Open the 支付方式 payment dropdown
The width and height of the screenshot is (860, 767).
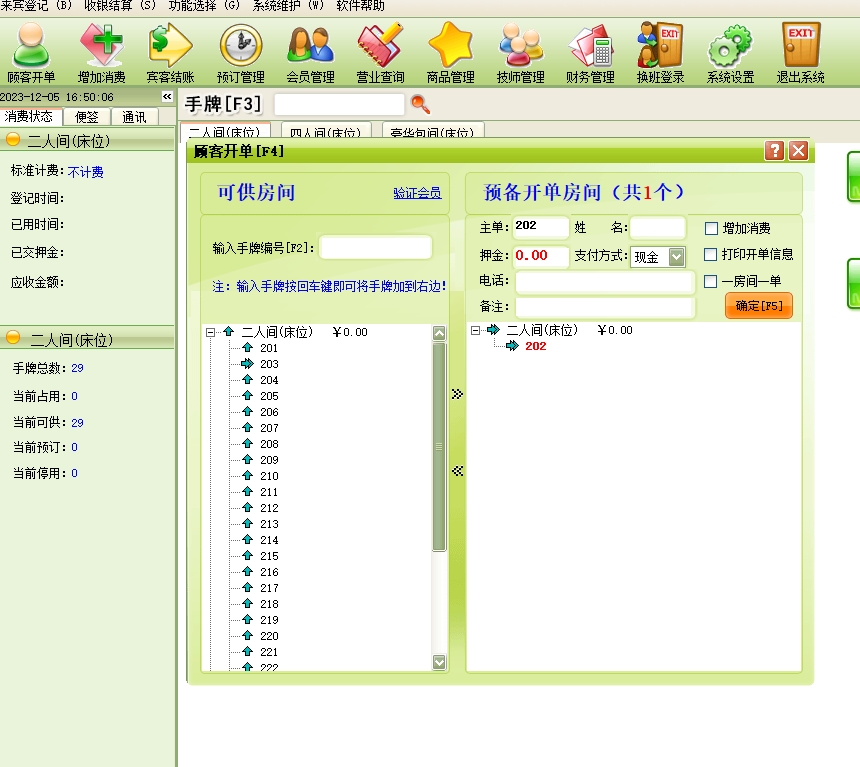tap(676, 257)
